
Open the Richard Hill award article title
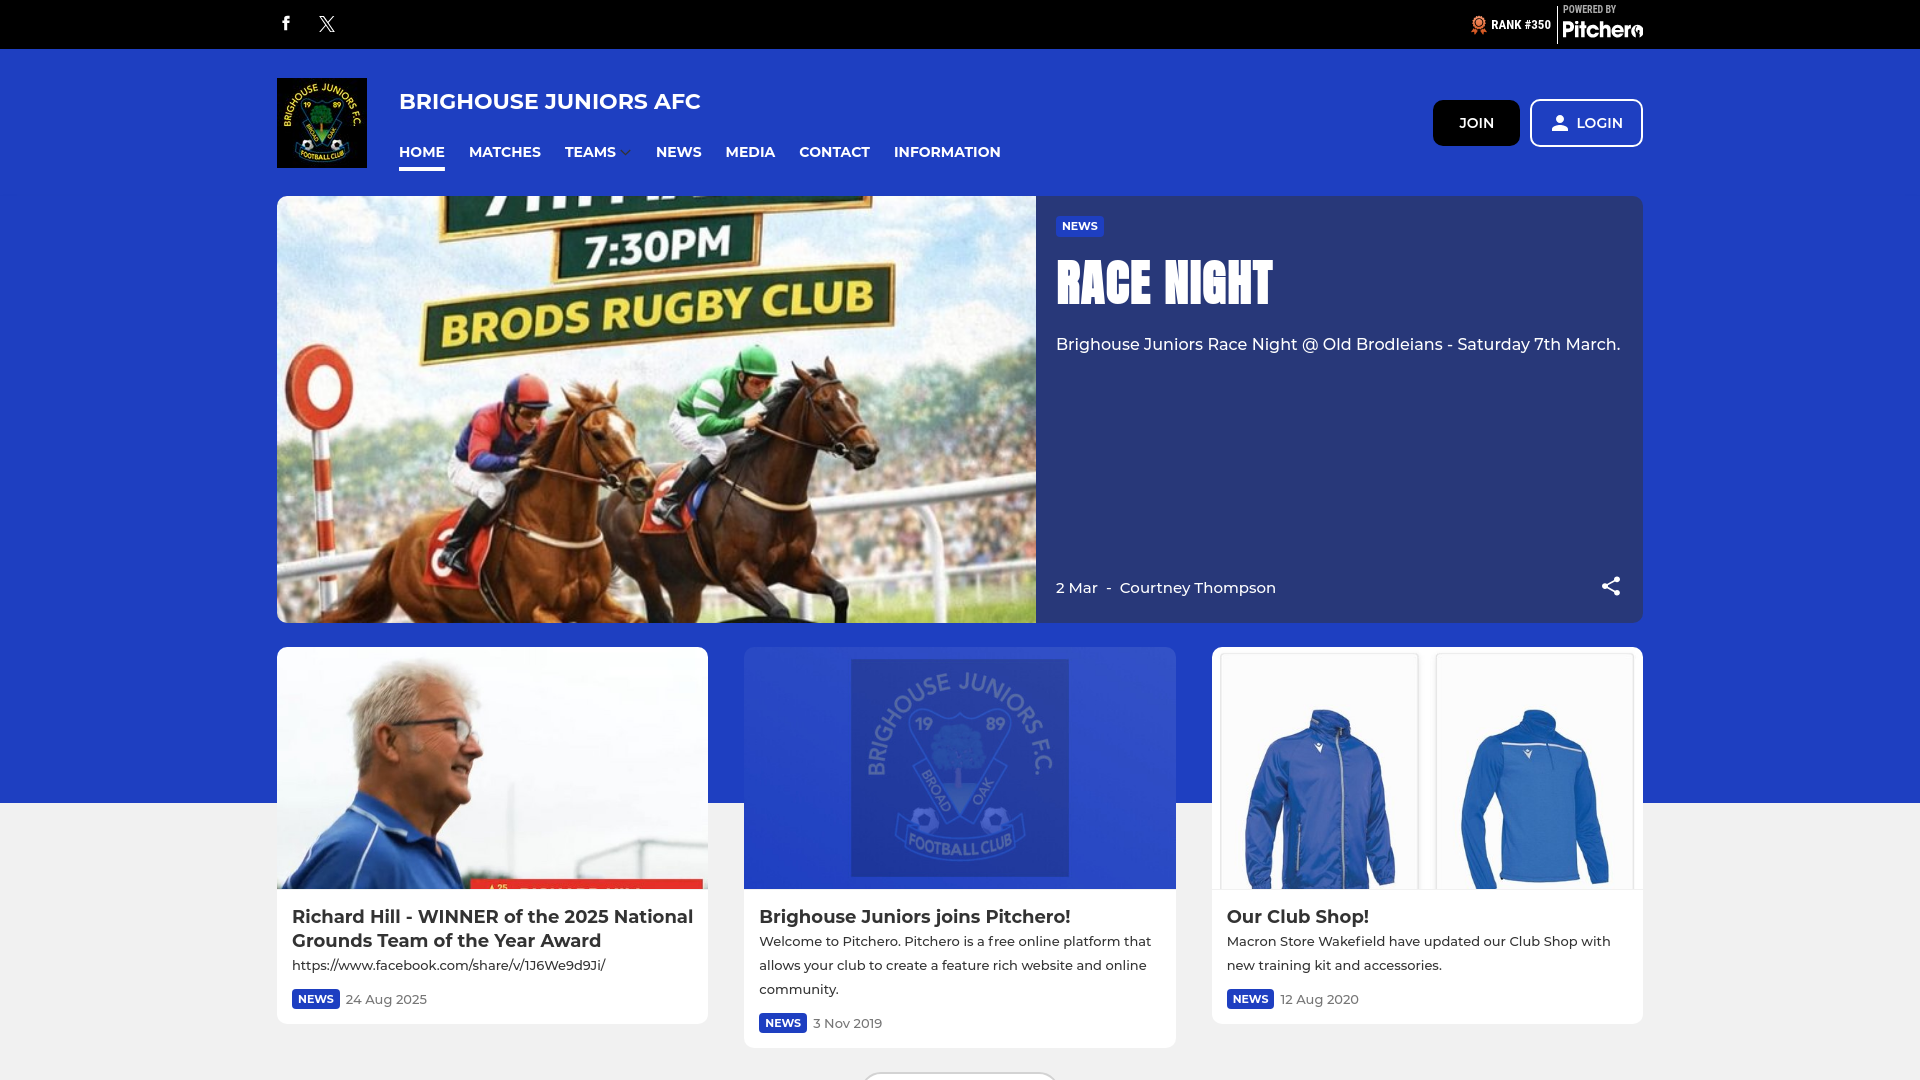click(493, 929)
